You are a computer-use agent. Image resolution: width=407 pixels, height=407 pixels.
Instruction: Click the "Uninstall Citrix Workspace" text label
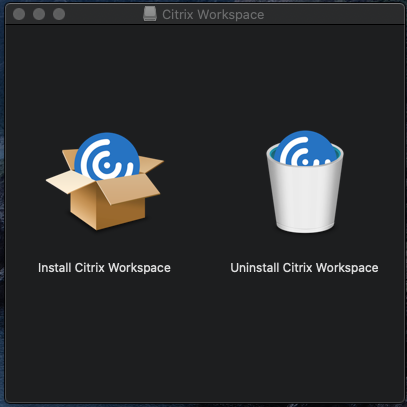[x=304, y=268]
